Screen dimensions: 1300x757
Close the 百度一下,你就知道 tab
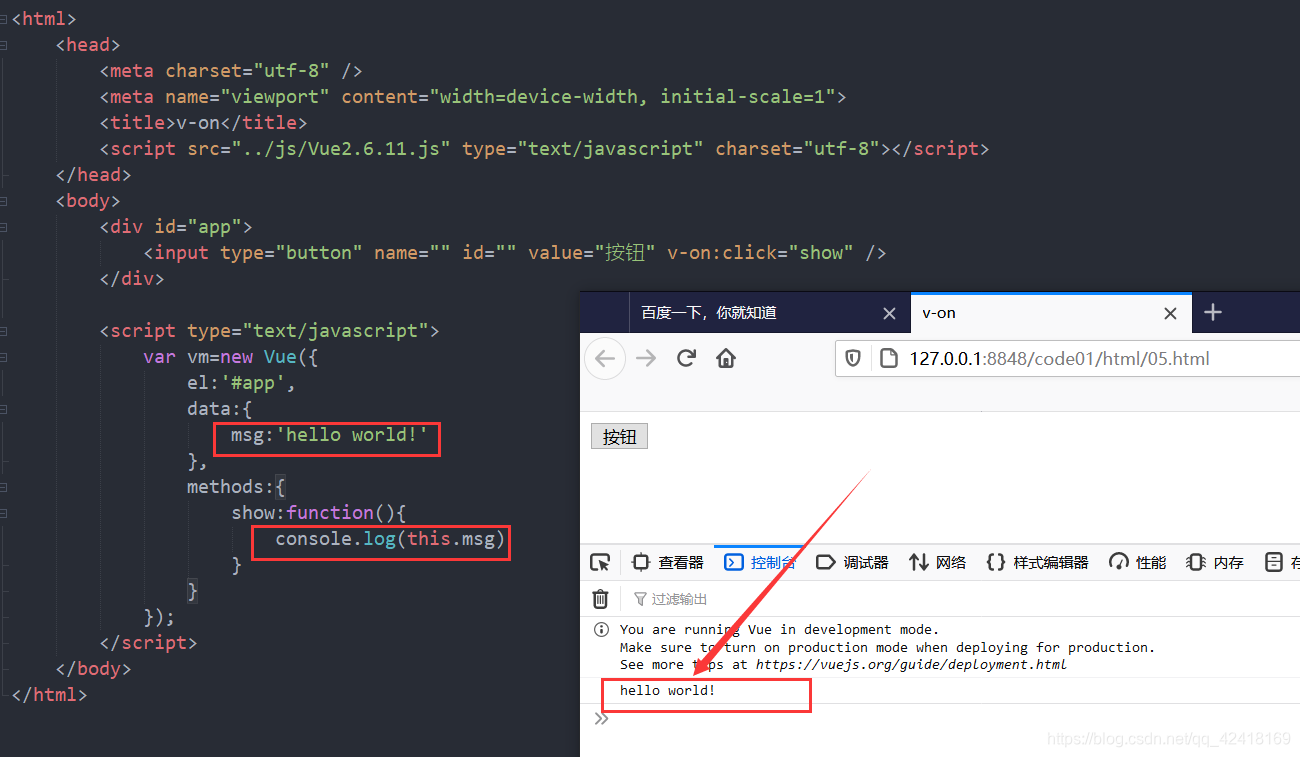[x=889, y=313]
